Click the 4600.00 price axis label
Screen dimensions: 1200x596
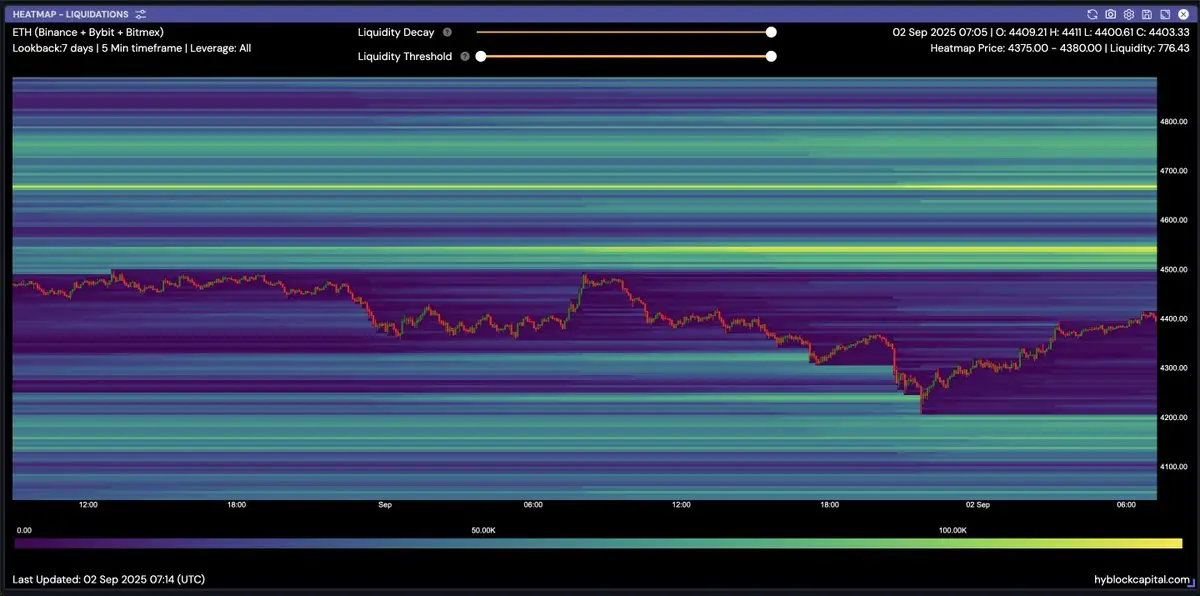pyautogui.click(x=1173, y=220)
